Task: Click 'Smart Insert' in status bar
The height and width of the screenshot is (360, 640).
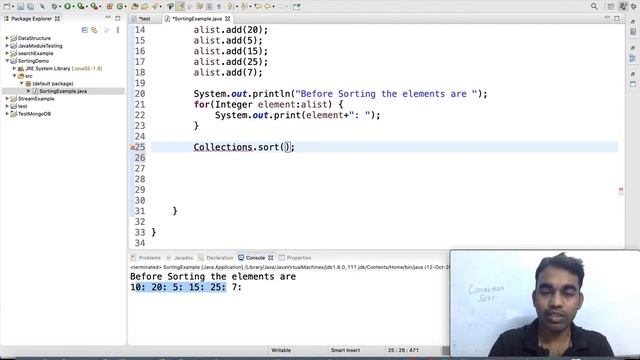Action: tap(345, 350)
